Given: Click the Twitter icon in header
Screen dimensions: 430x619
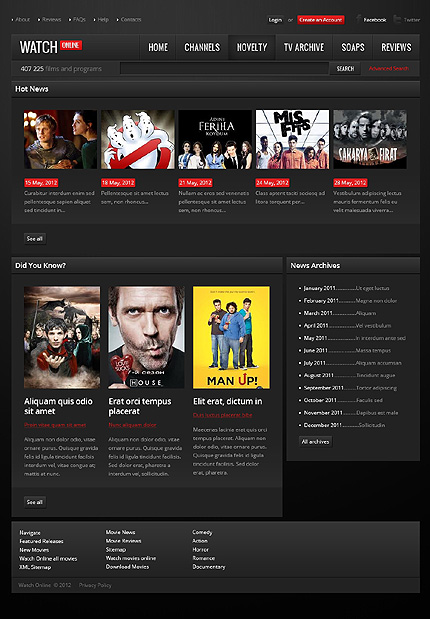Looking at the screenshot, I should click(397, 19).
